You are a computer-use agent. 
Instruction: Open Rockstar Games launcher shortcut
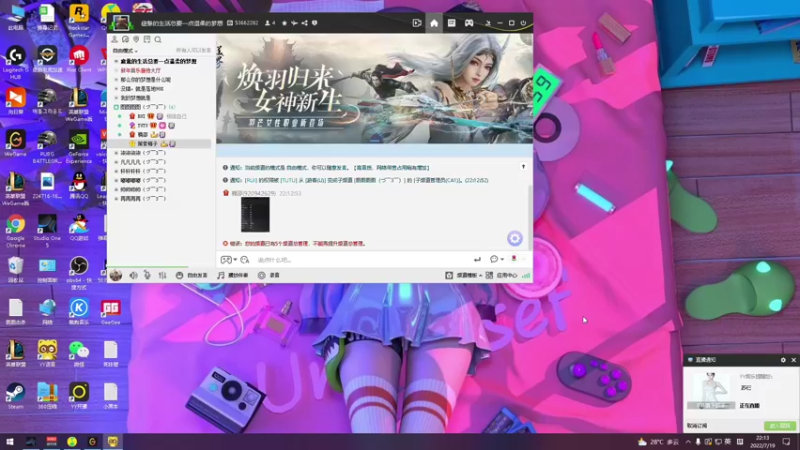[79, 20]
